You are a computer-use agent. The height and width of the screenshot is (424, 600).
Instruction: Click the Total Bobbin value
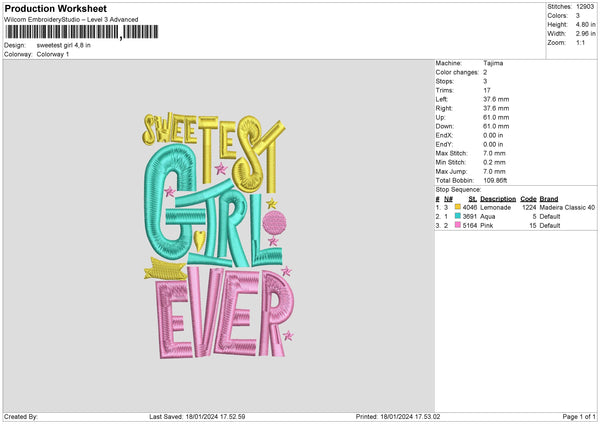click(497, 180)
